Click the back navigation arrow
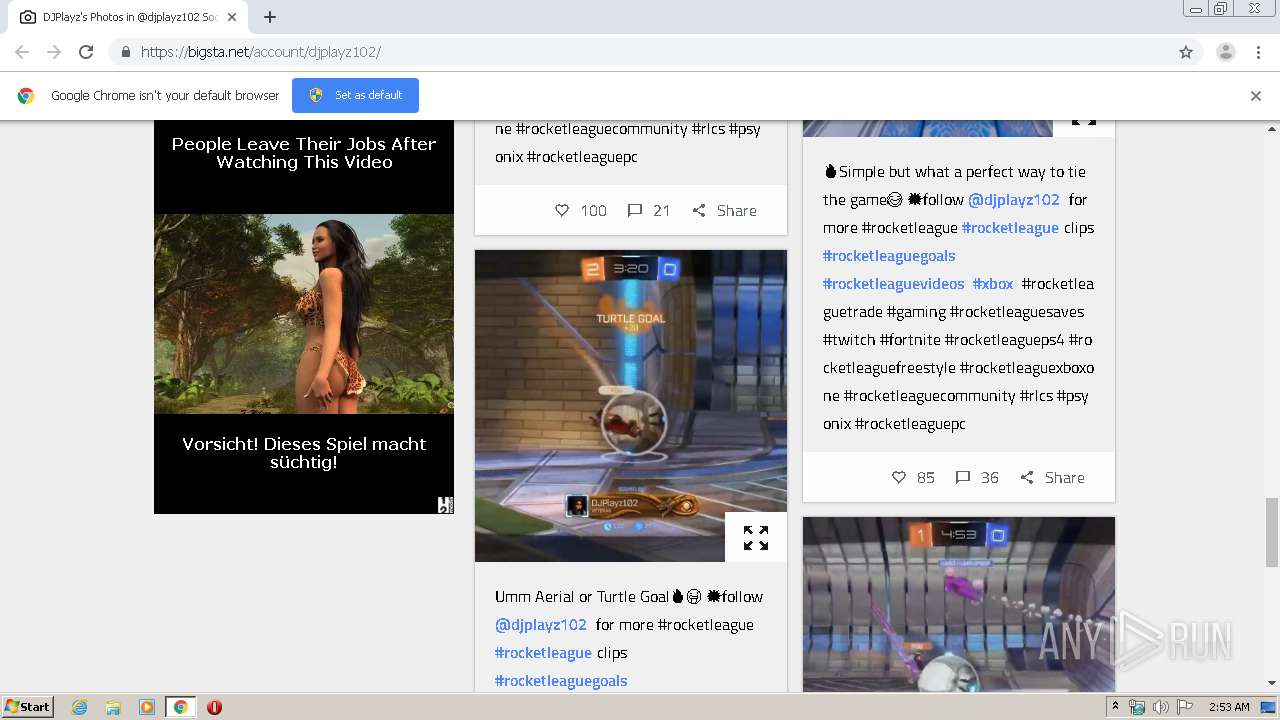Screen dimensions: 1280x720 point(22,52)
